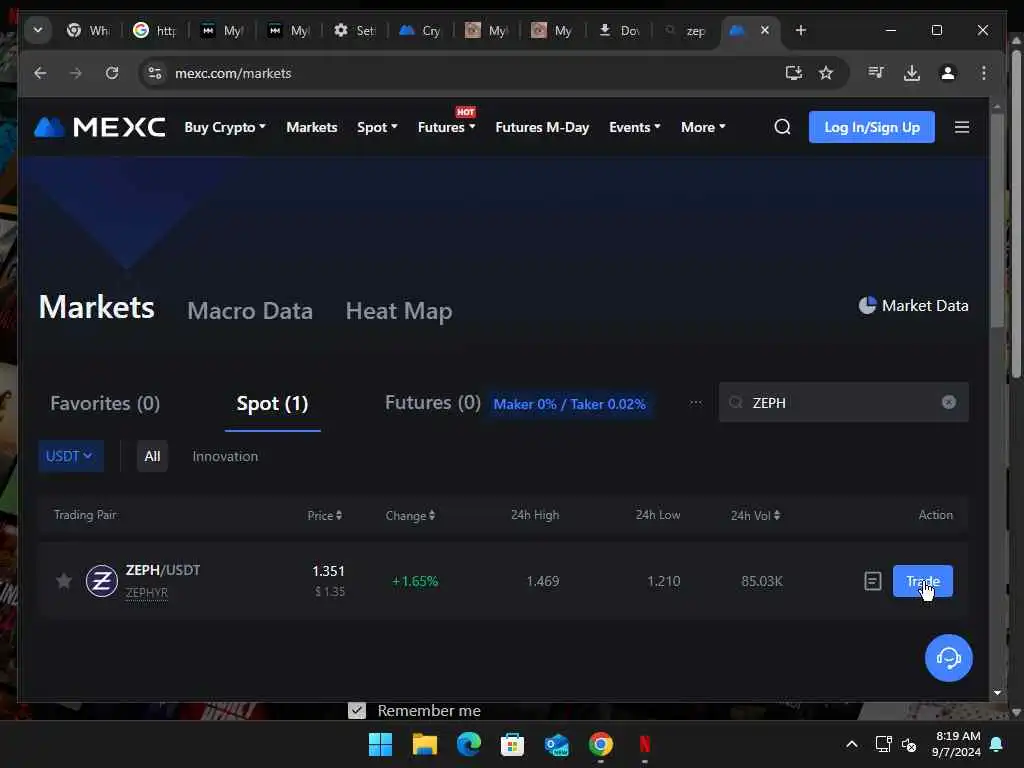
Task: Switch to Macro Data tab
Action: tap(250, 310)
